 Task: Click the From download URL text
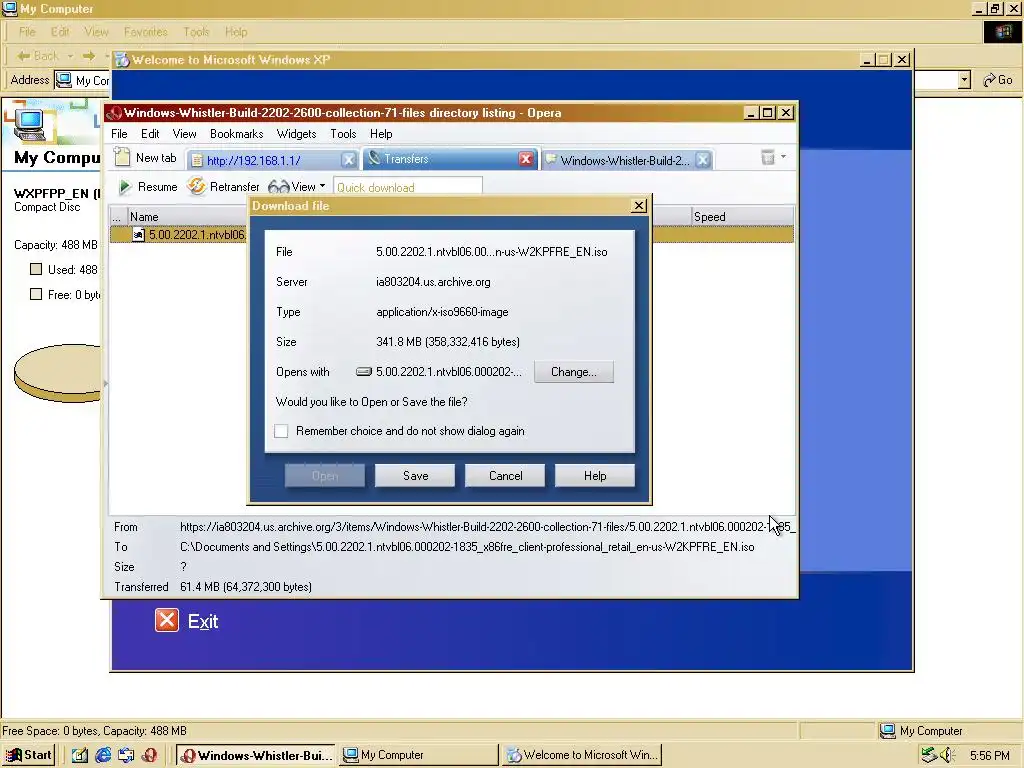pos(487,526)
